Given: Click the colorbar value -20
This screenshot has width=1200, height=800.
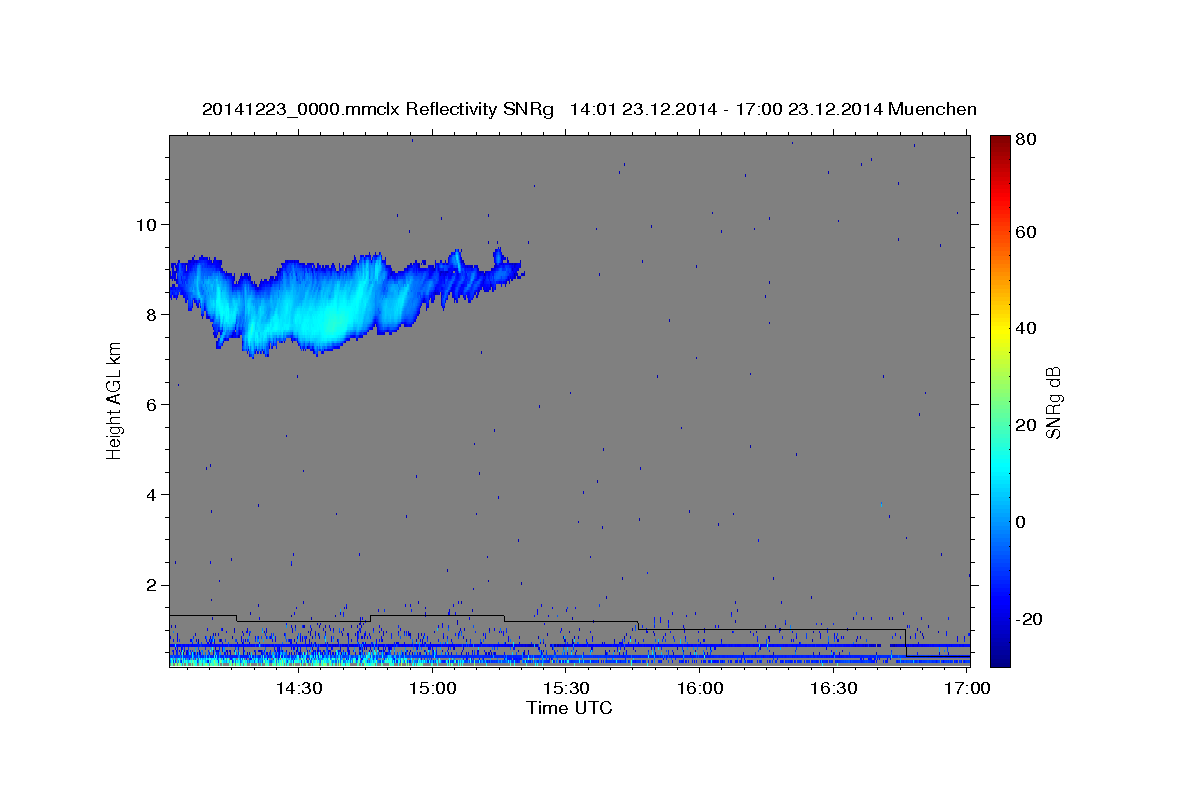Looking at the screenshot, I should tap(1027, 619).
